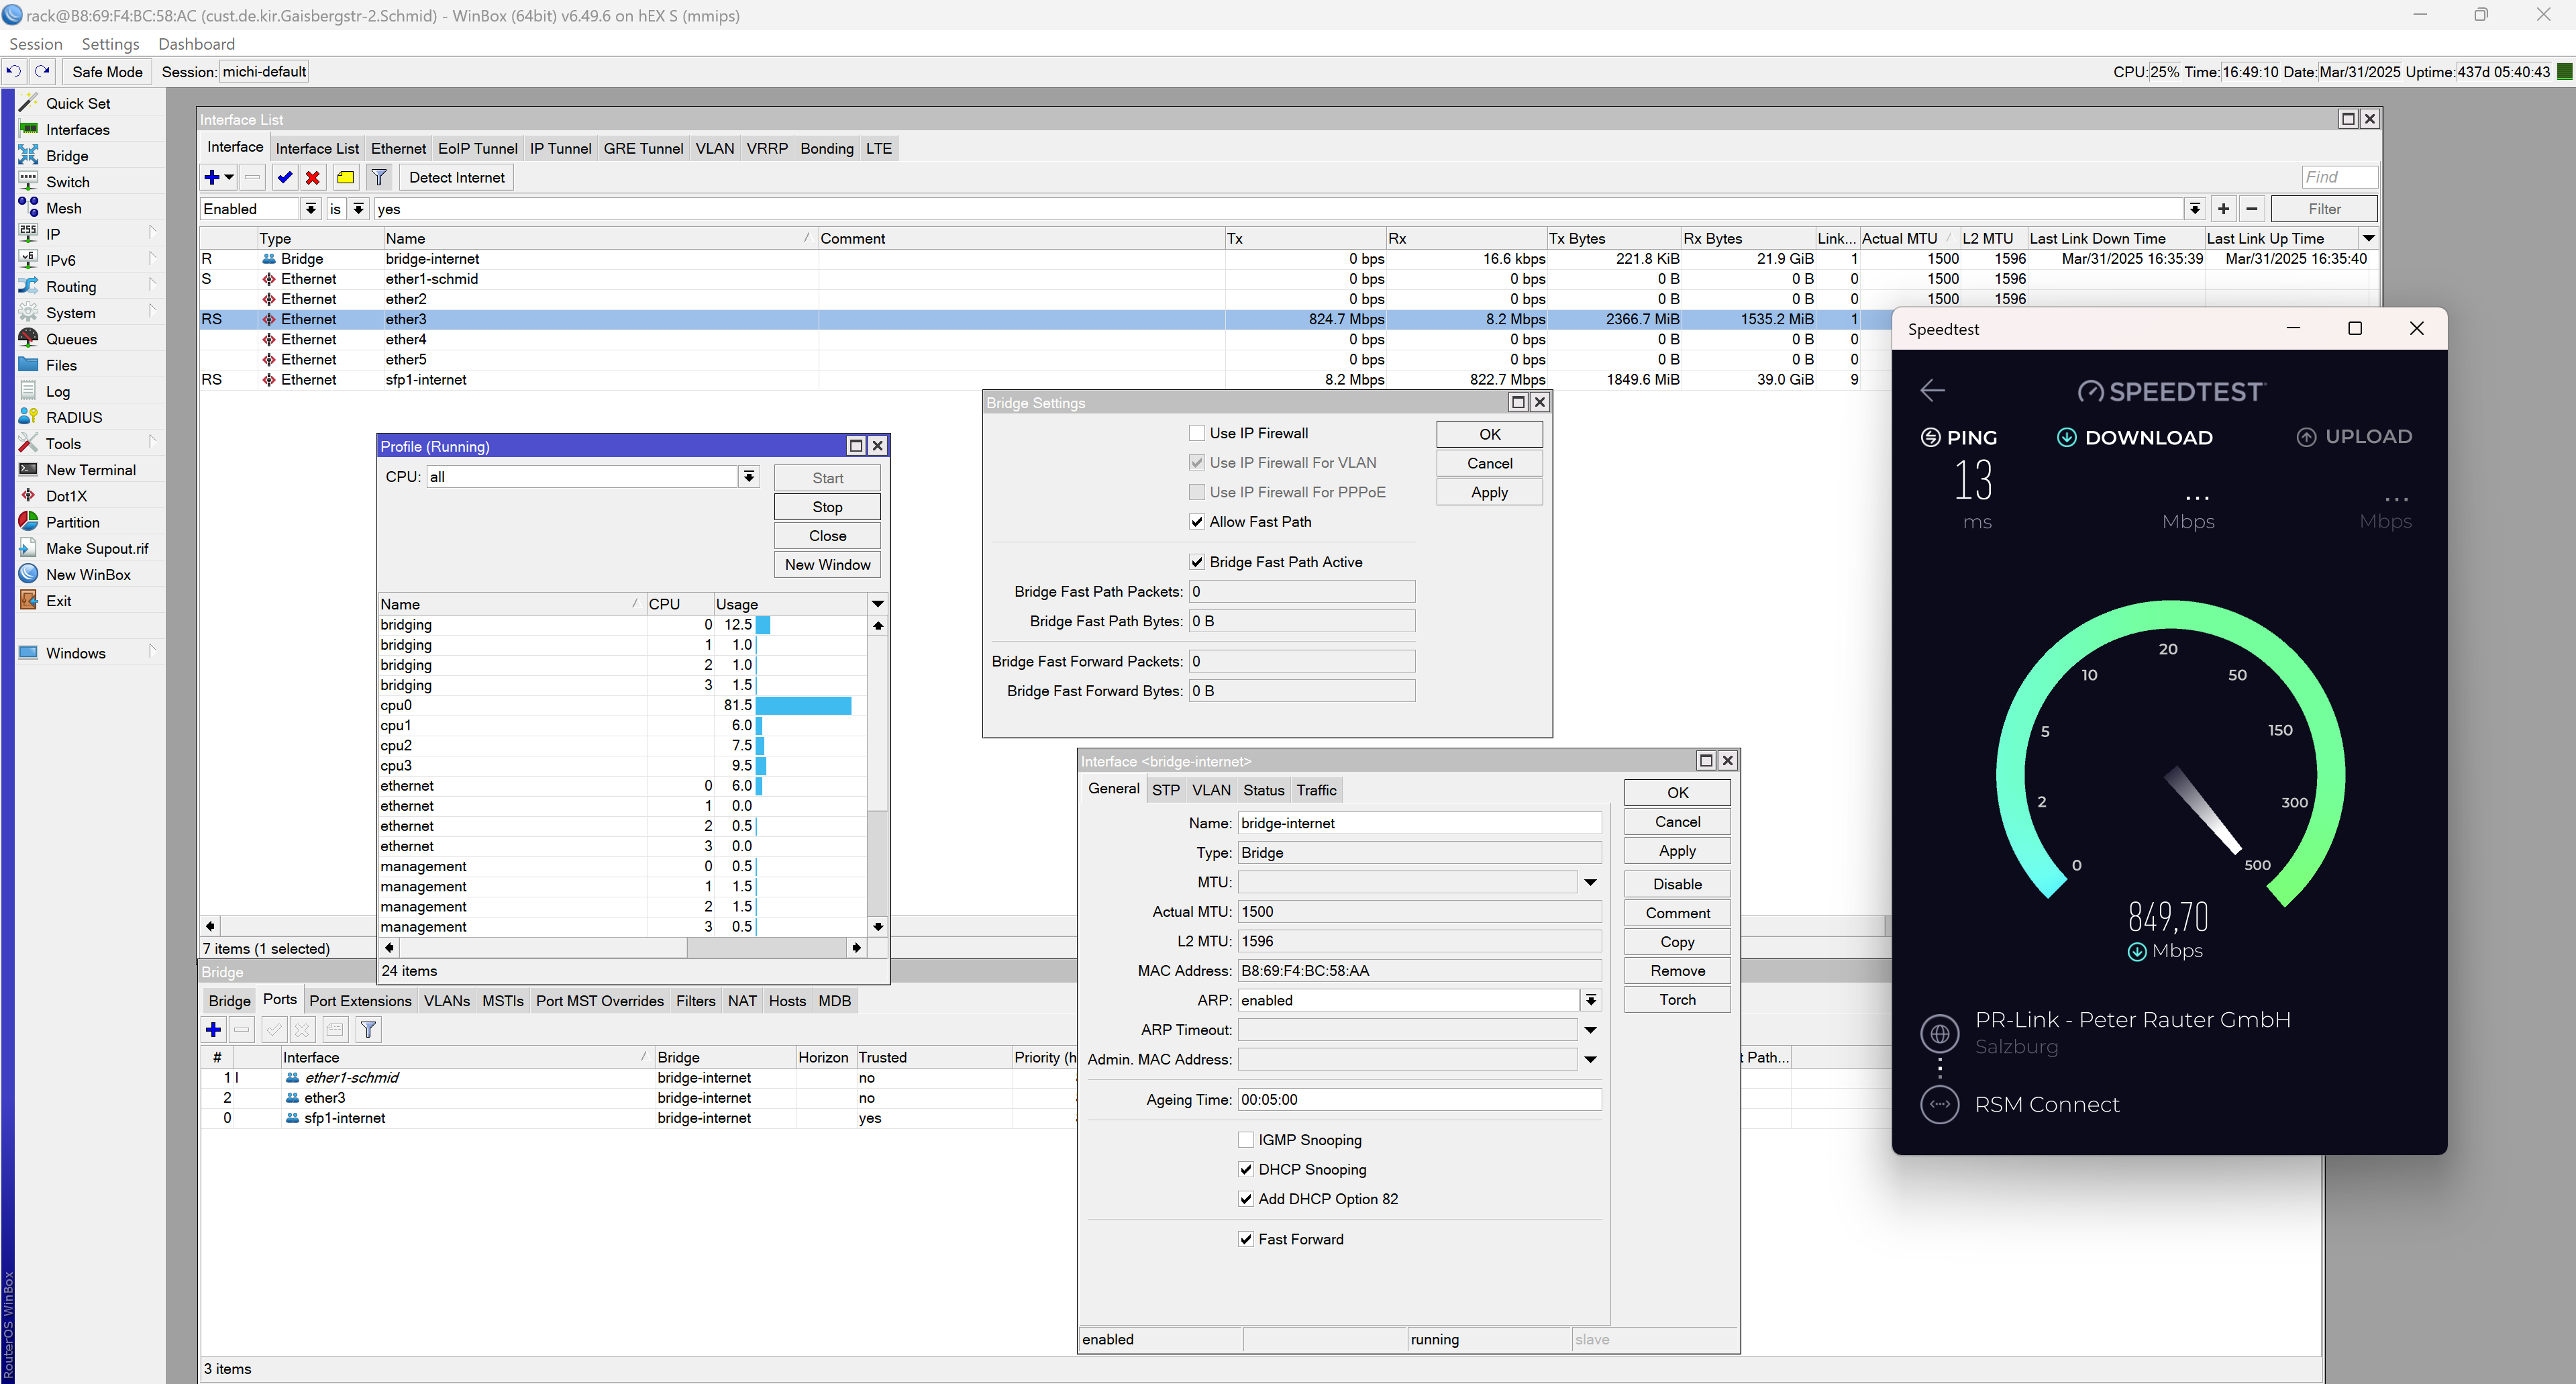The width and height of the screenshot is (2576, 1384).
Task: Expand the Admin. MAC Address field arrow
Action: [1591, 1059]
